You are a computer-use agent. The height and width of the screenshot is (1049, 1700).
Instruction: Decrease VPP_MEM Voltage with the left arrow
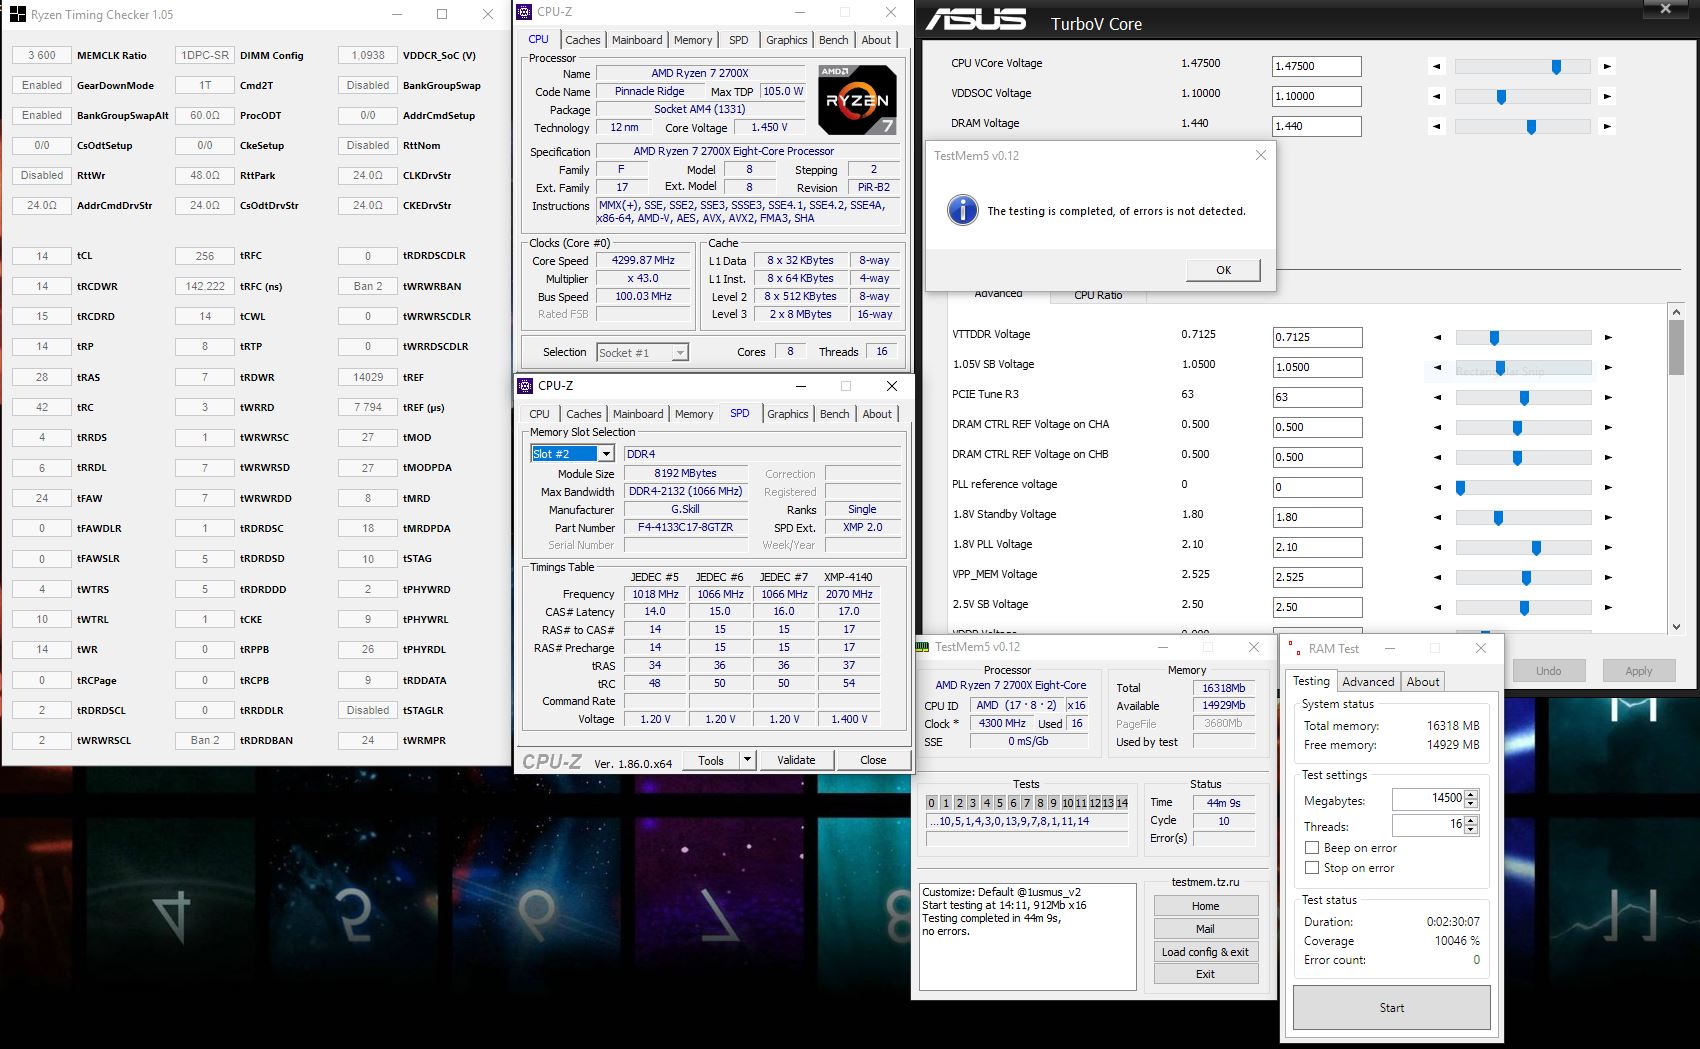click(1438, 578)
